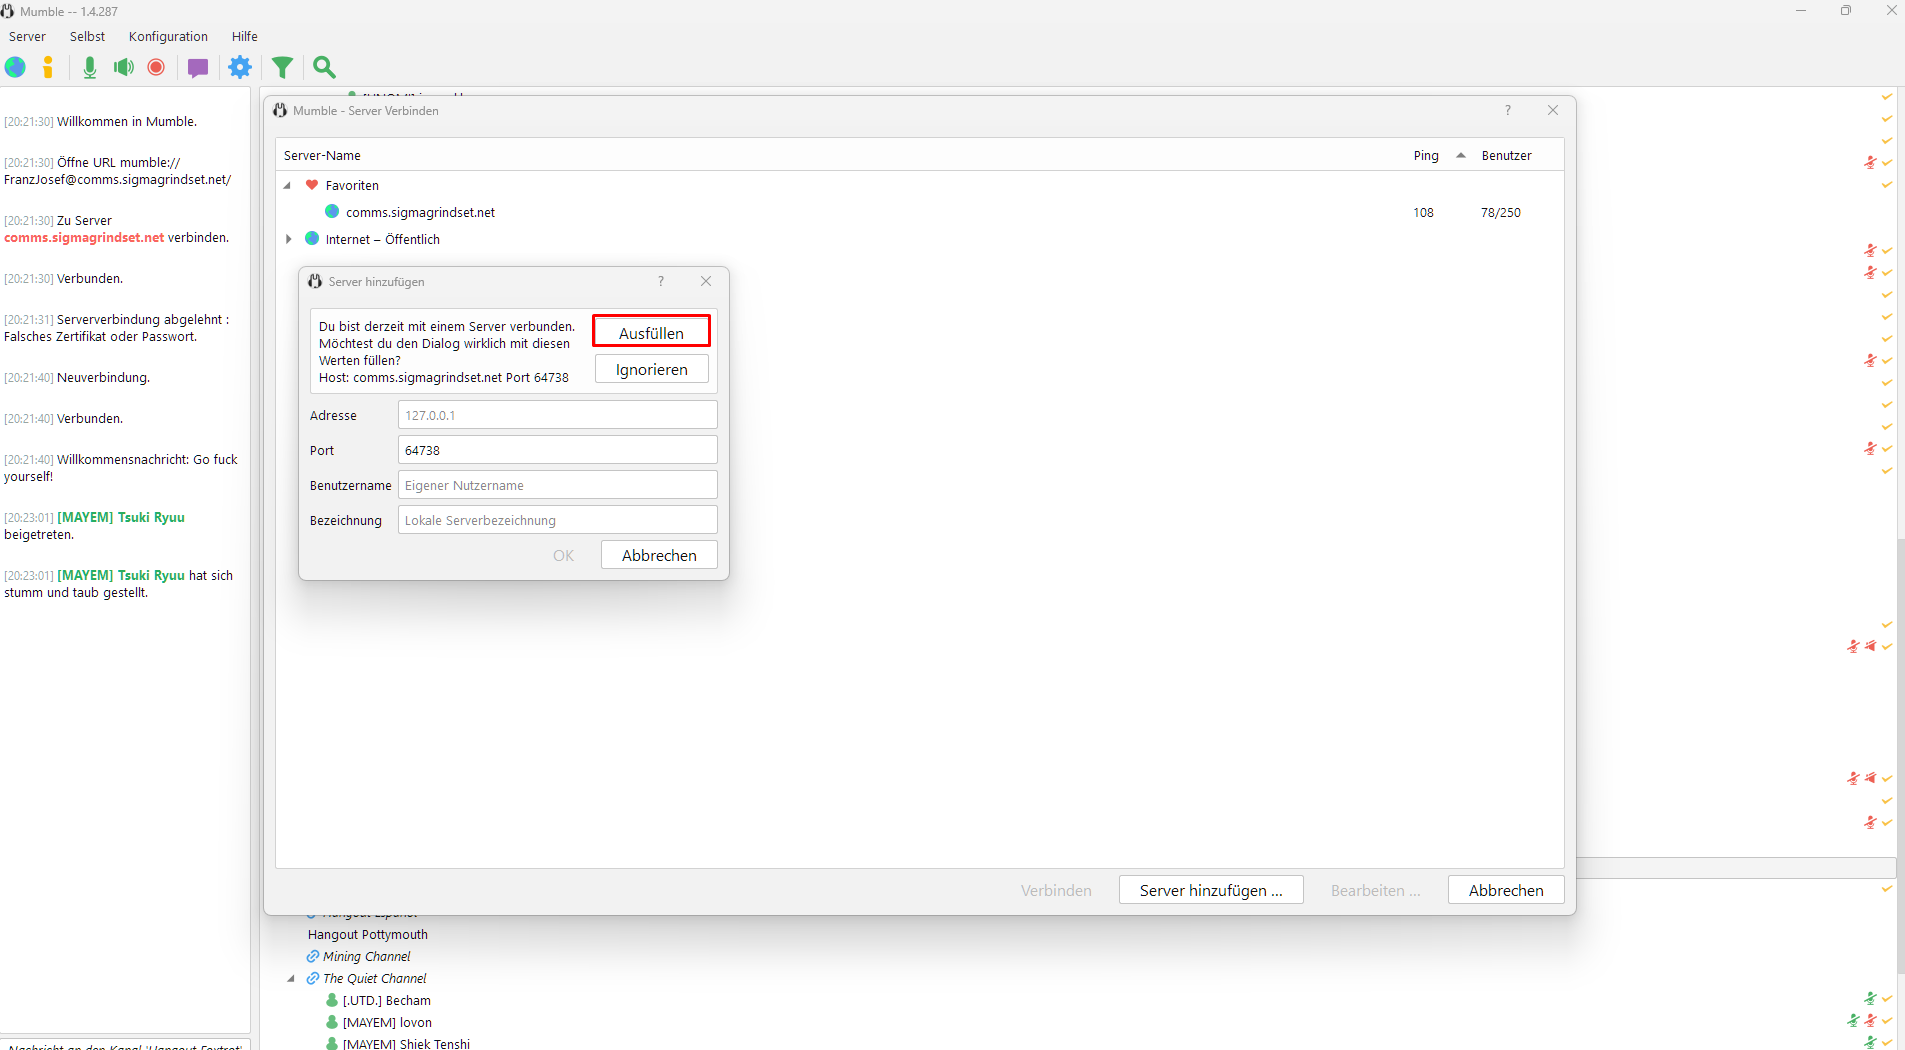
Task: Focus the Benutzername input field
Action: click(x=557, y=485)
